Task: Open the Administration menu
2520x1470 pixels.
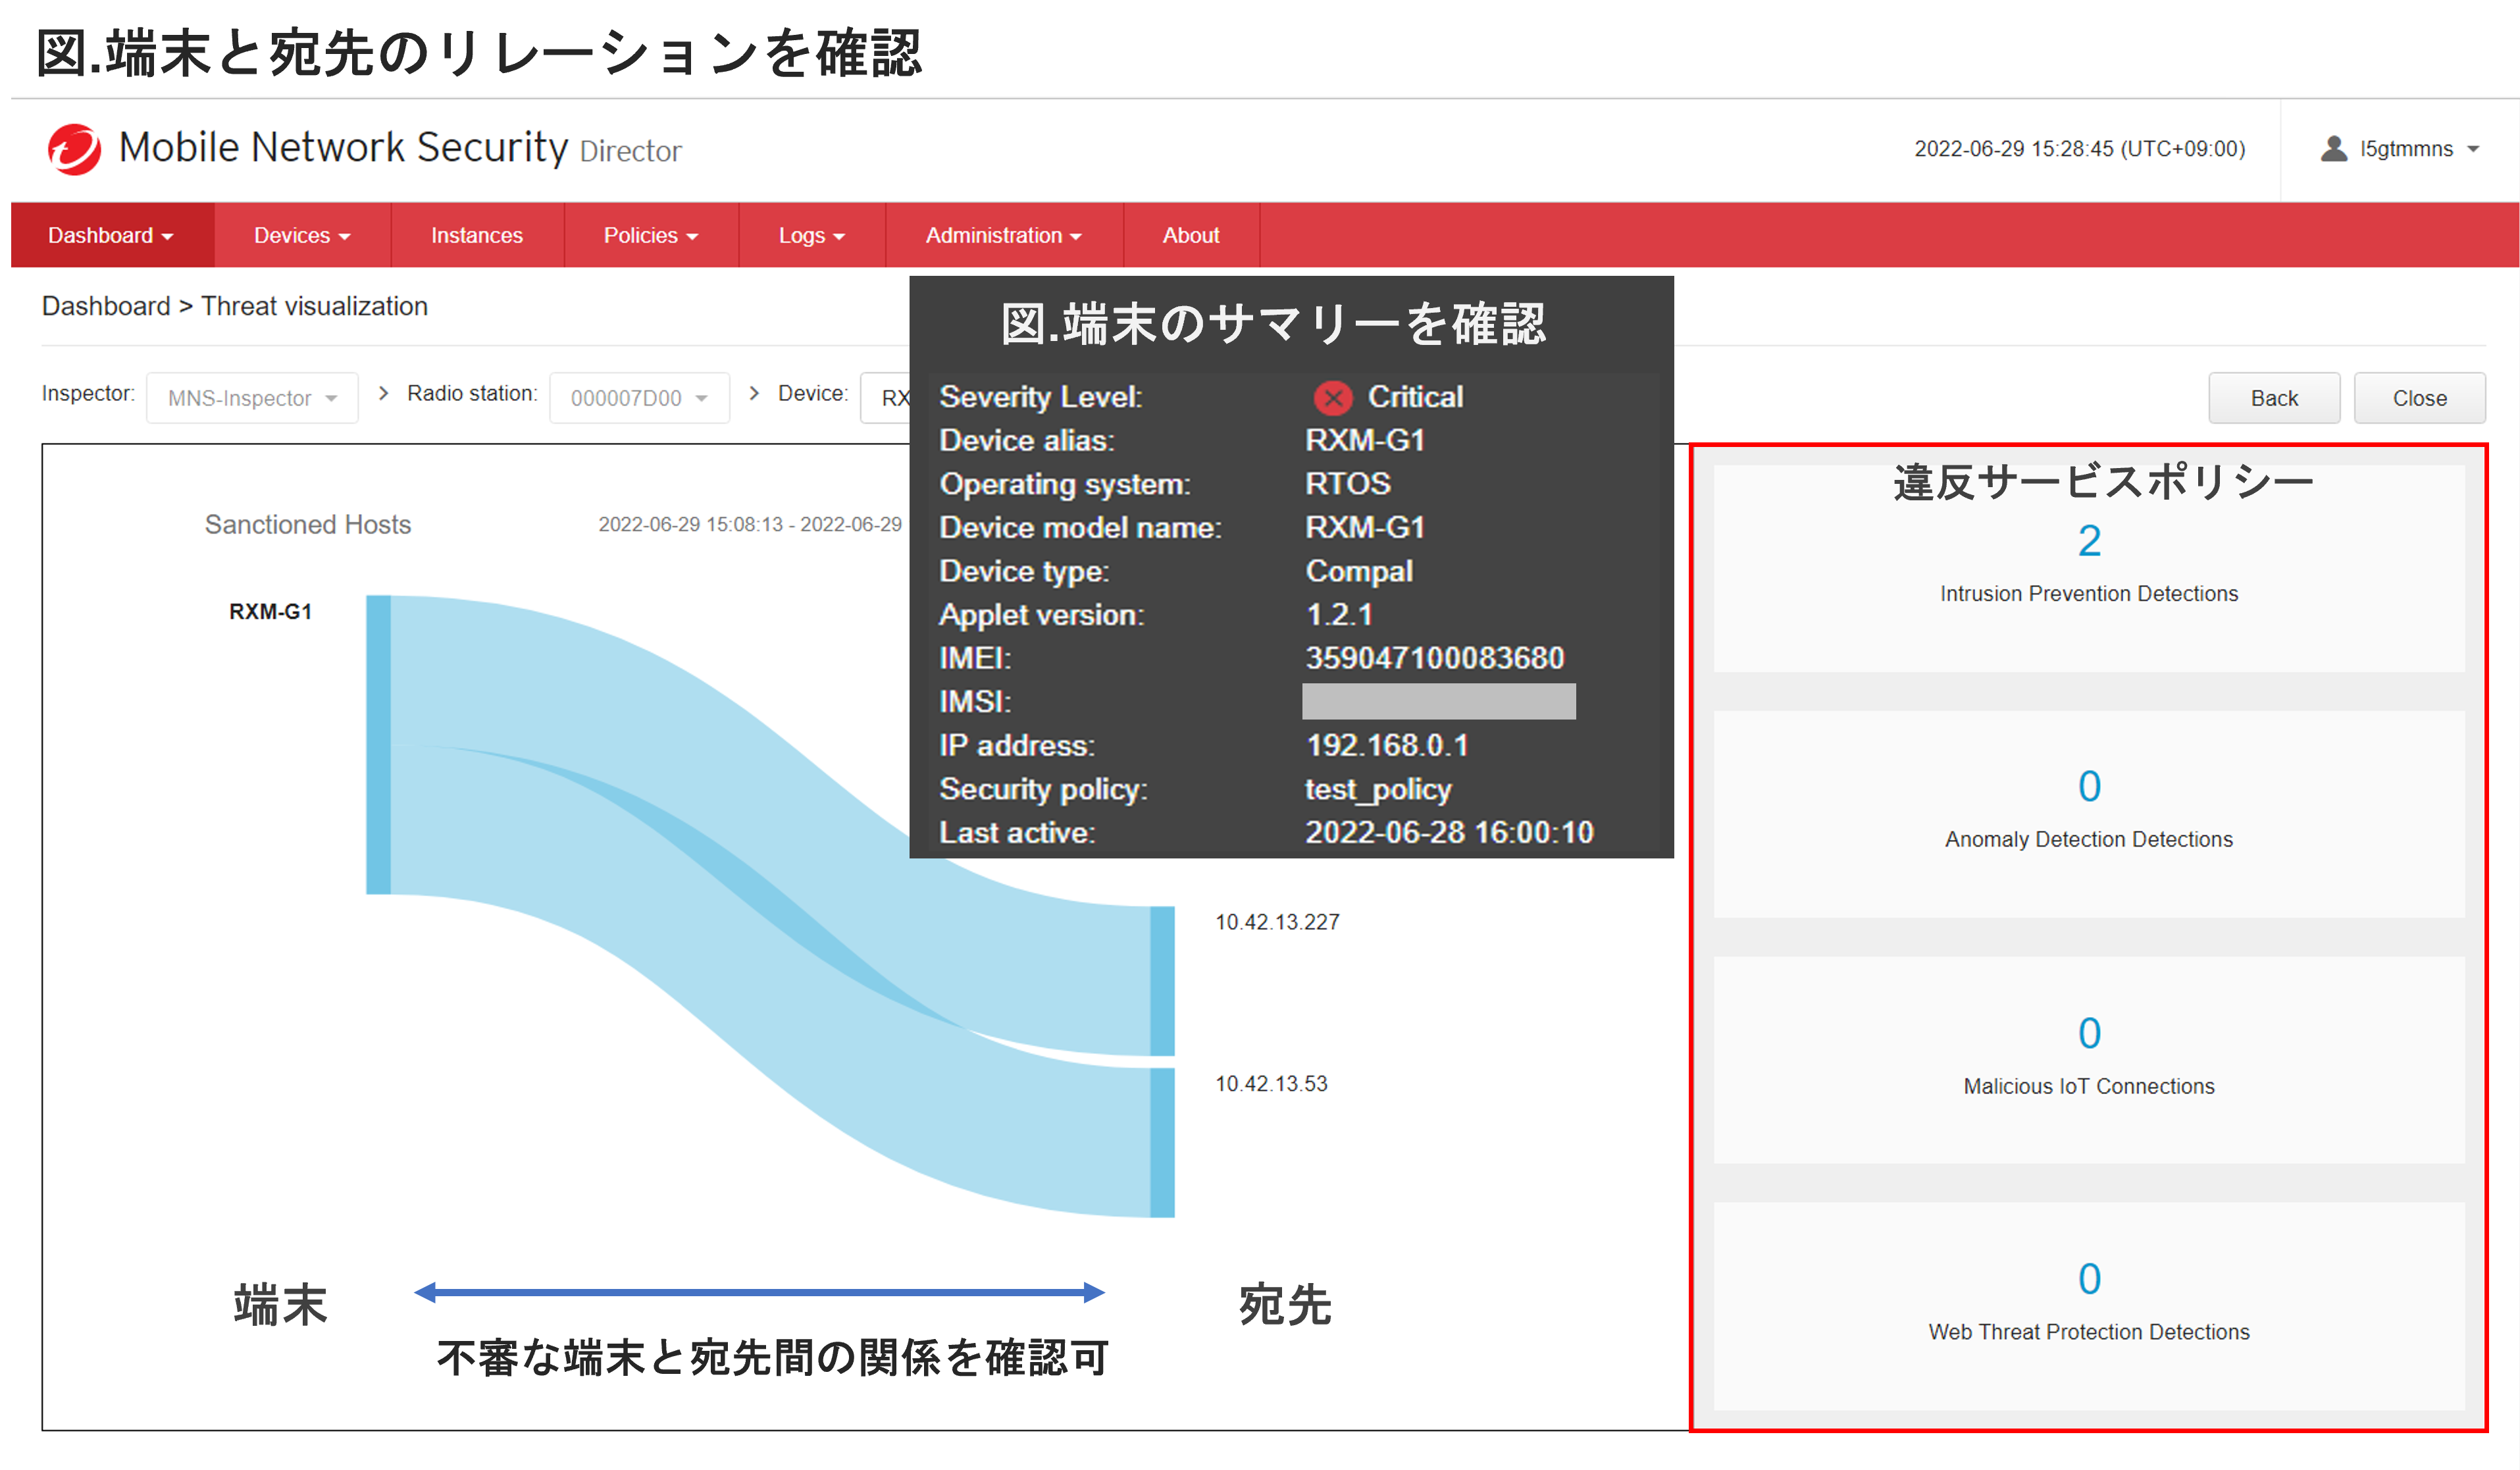Action: coord(1003,235)
